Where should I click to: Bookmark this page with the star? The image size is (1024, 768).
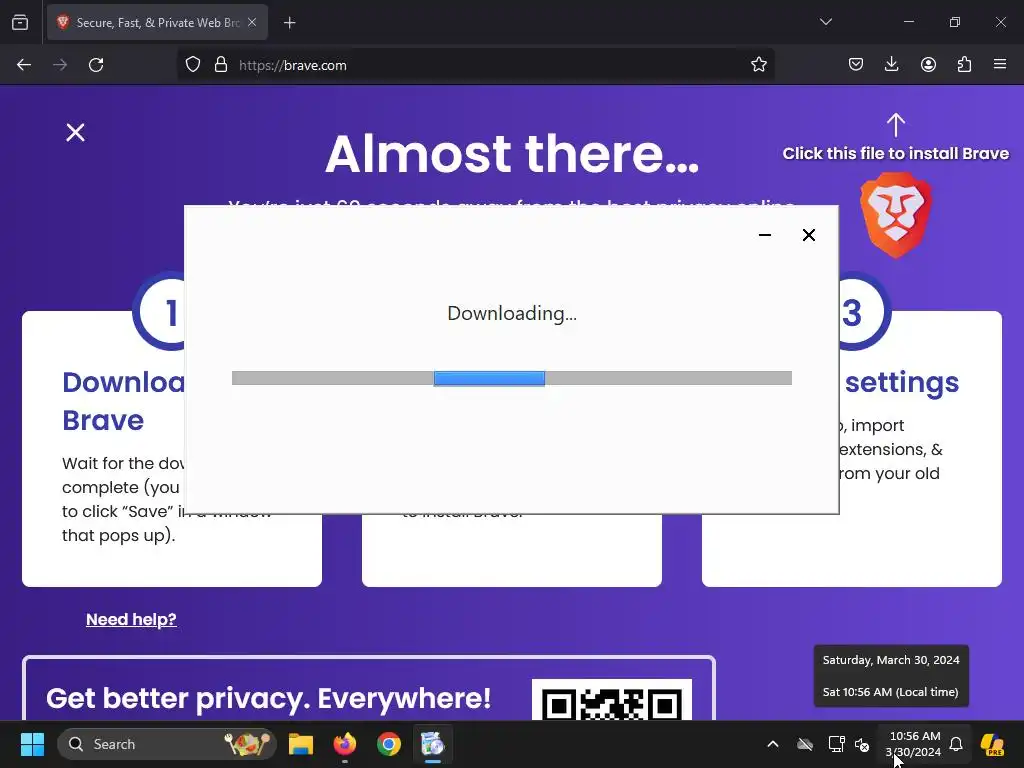759,65
